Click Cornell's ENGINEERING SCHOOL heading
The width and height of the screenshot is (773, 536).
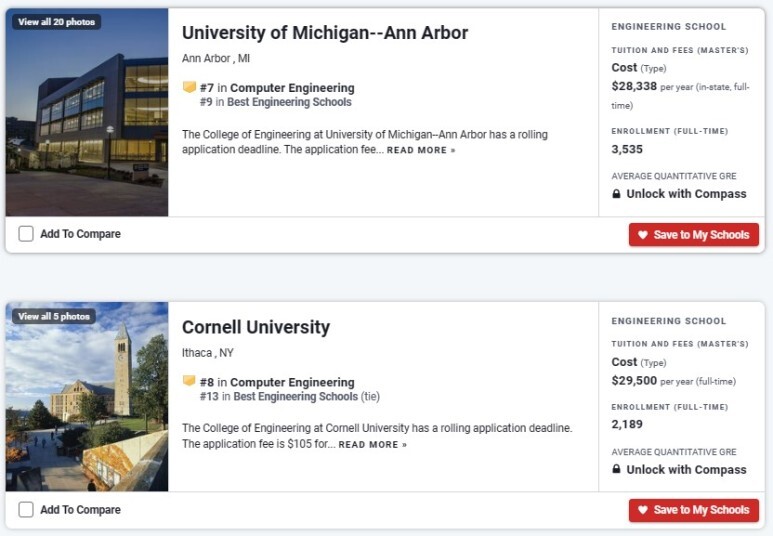pyautogui.click(x=669, y=321)
